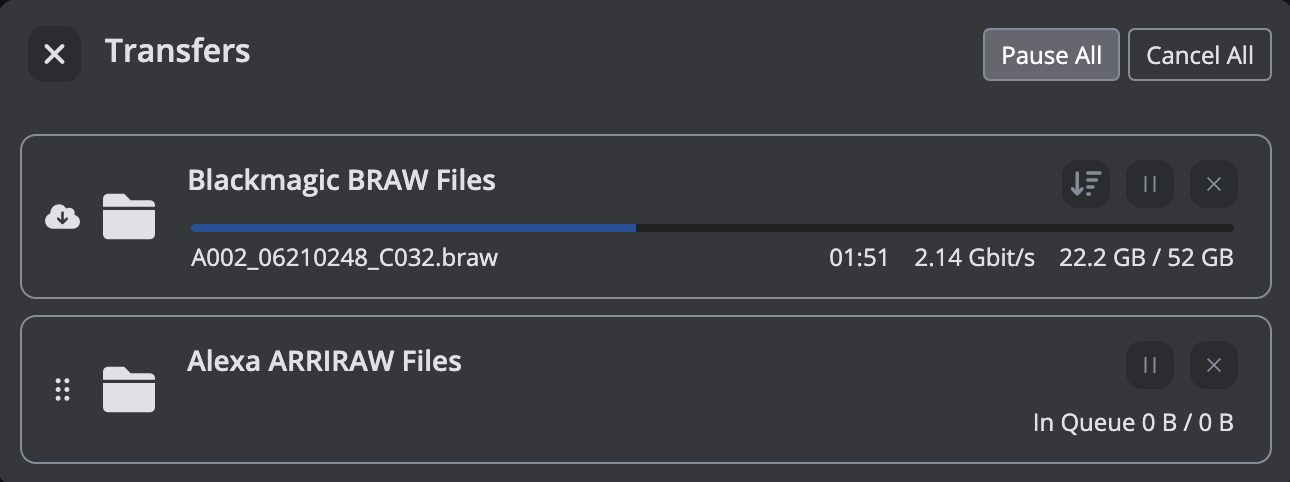Image resolution: width=1290 pixels, height=482 pixels.
Task: Click the filename A002_06210248_C032.braw
Action: pyautogui.click(x=344, y=258)
